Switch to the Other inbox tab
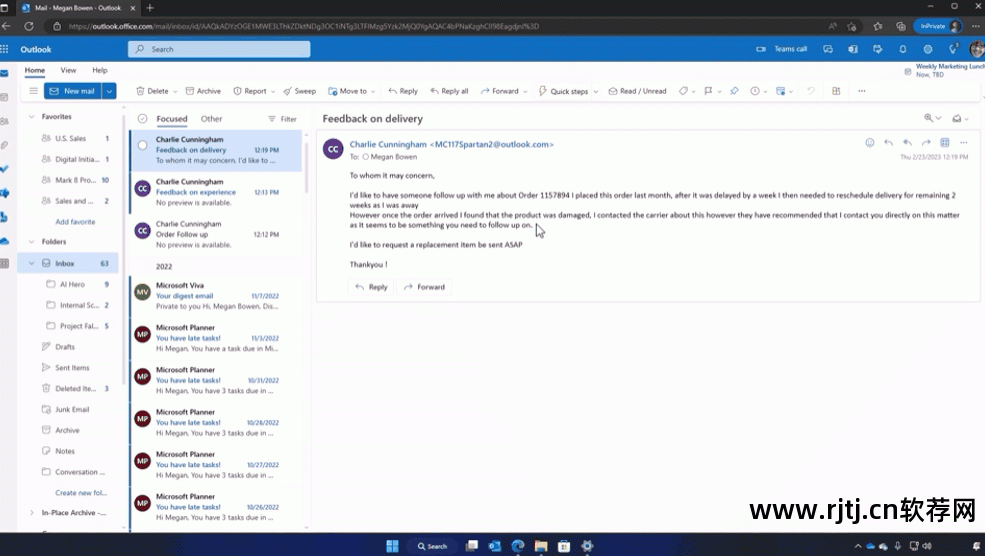Viewport: 985px width, 556px height. 211,119
